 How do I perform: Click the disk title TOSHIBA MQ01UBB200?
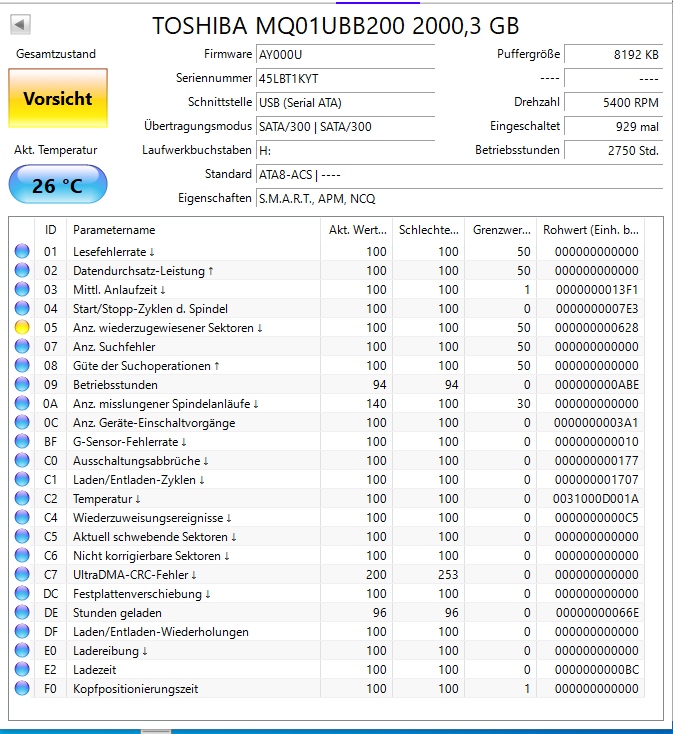(x=336, y=26)
